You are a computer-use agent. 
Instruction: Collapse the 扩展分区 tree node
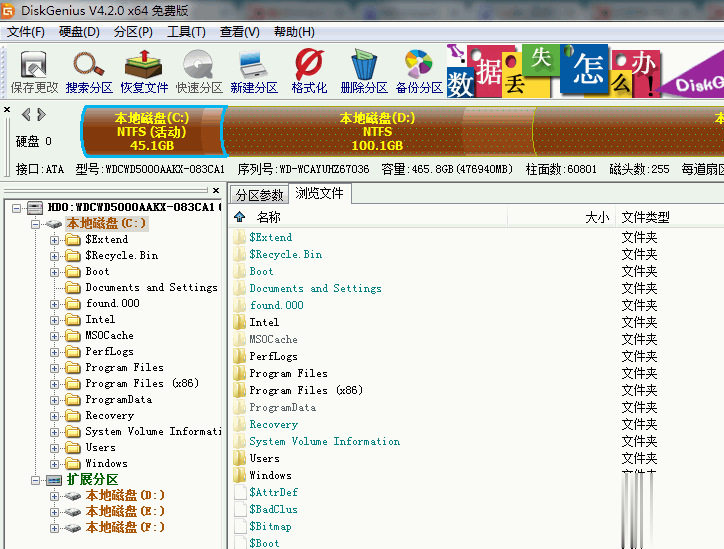pos(36,481)
